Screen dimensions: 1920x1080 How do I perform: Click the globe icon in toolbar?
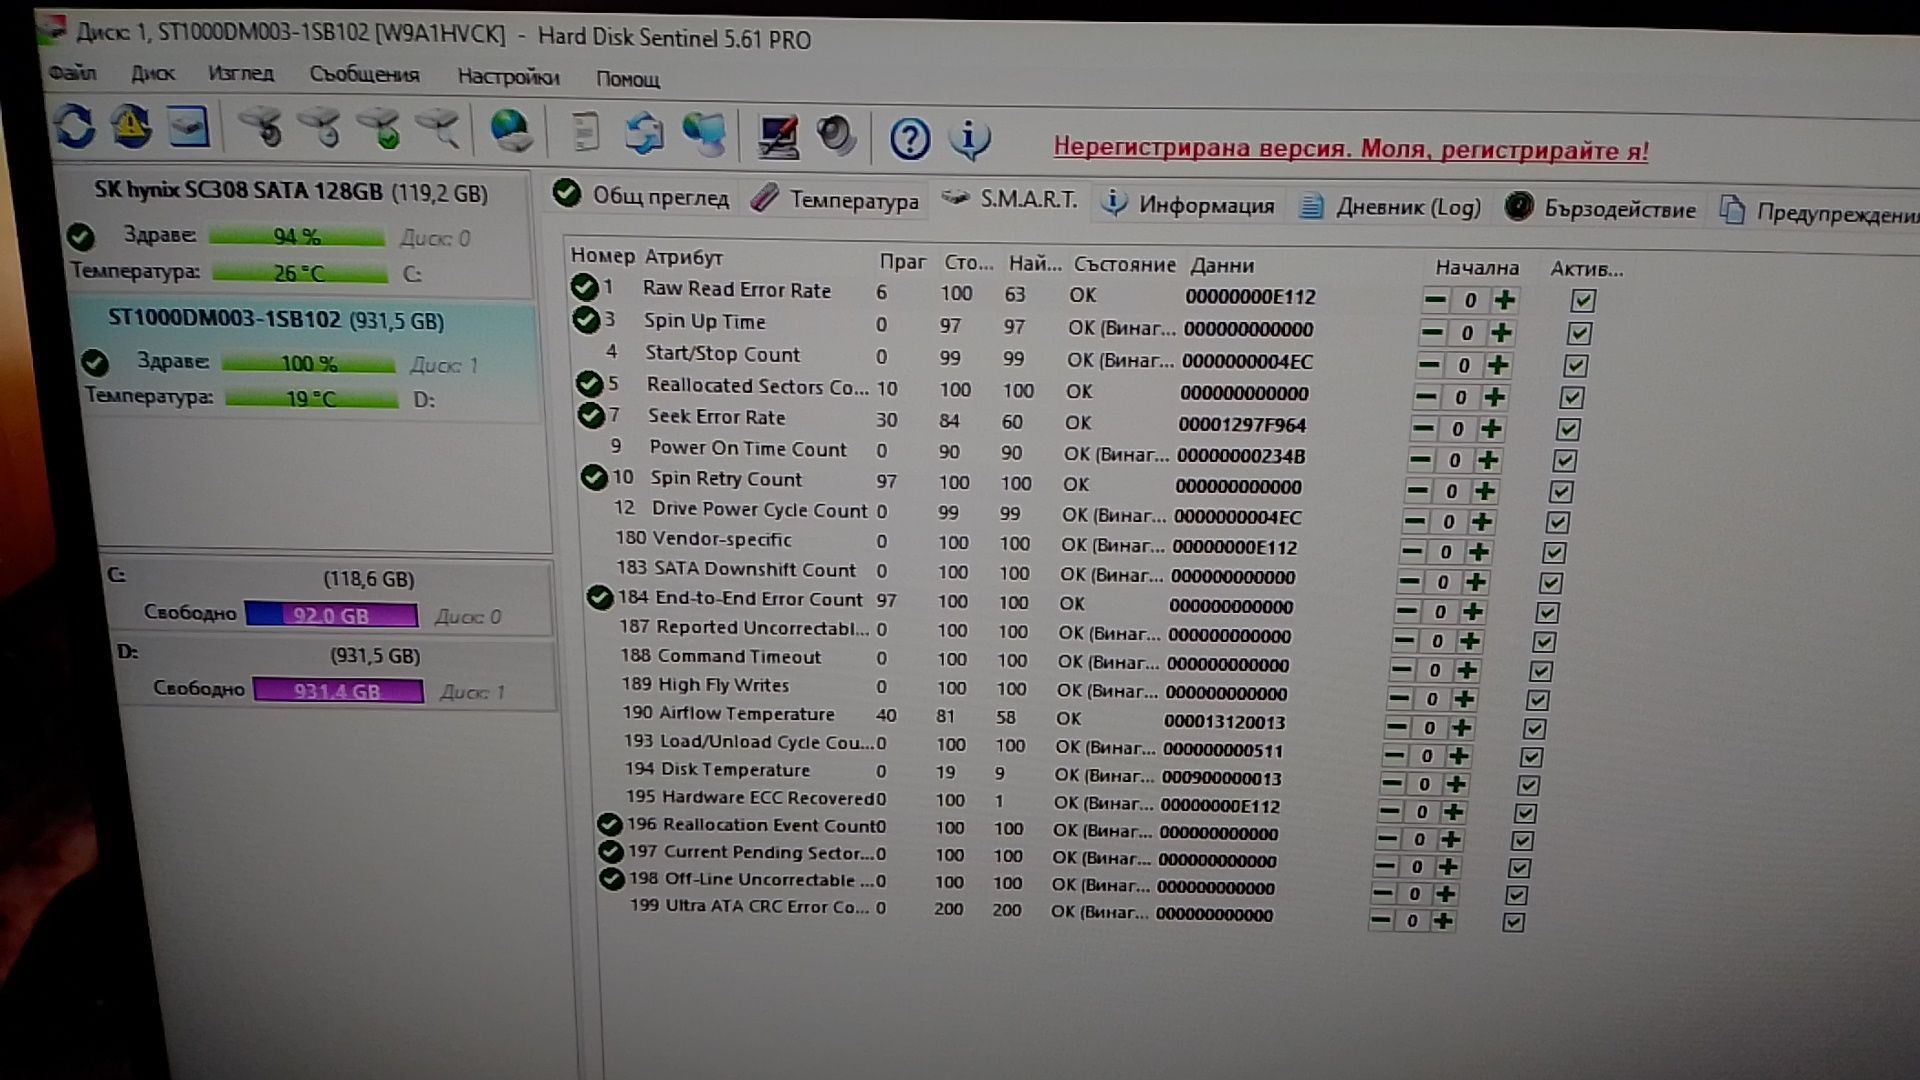511,131
